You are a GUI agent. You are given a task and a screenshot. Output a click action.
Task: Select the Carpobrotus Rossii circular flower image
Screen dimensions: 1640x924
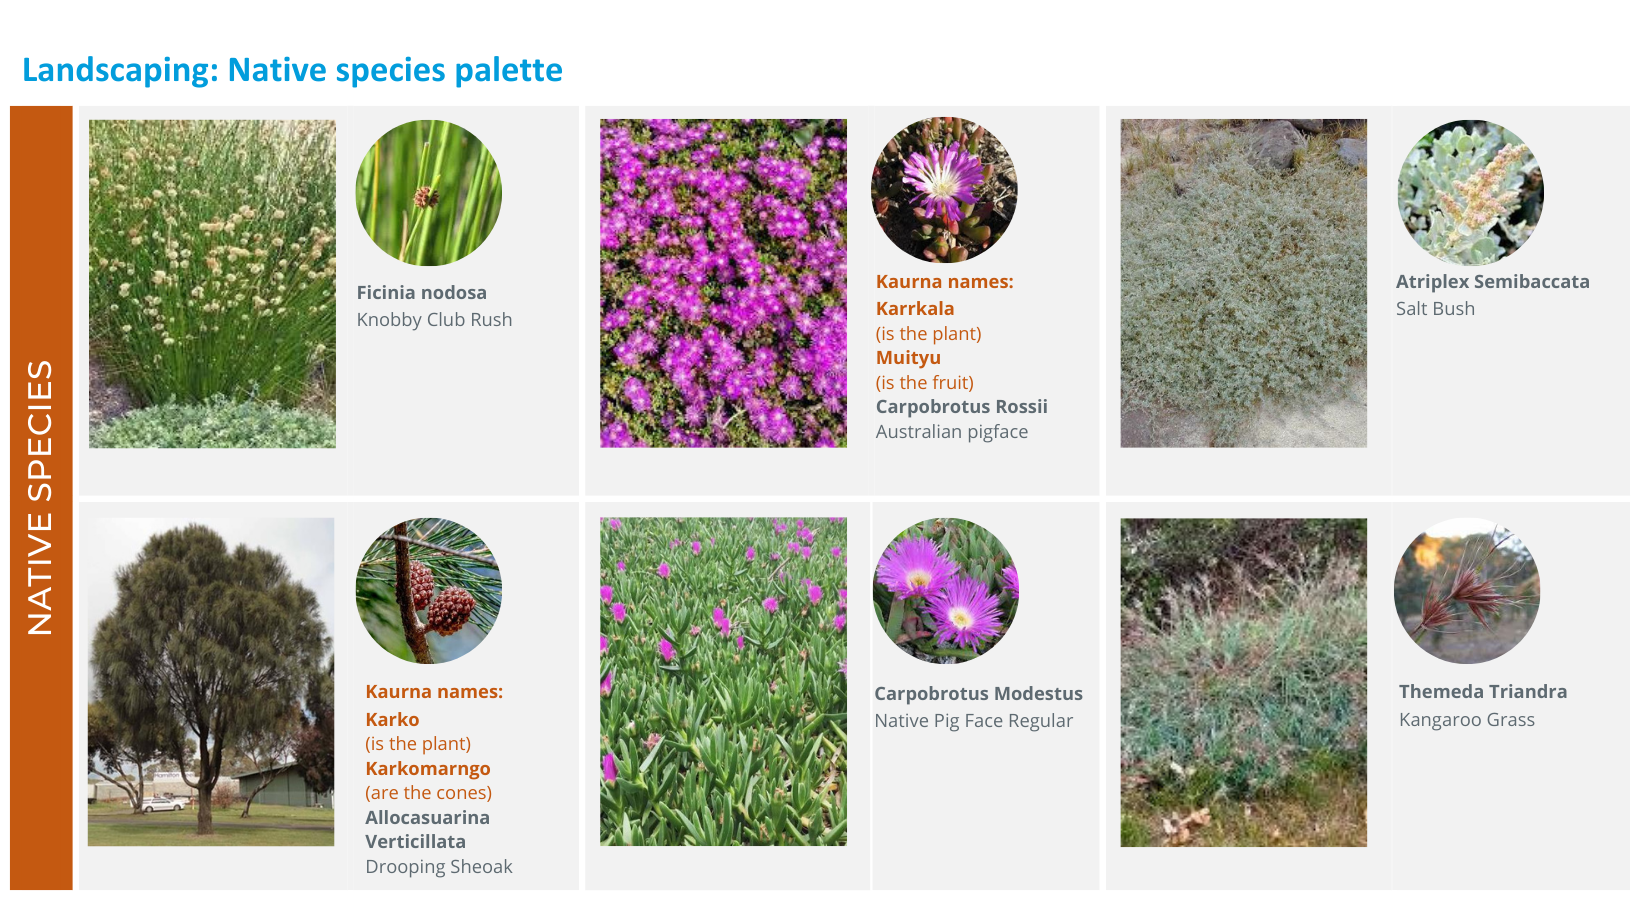point(944,190)
